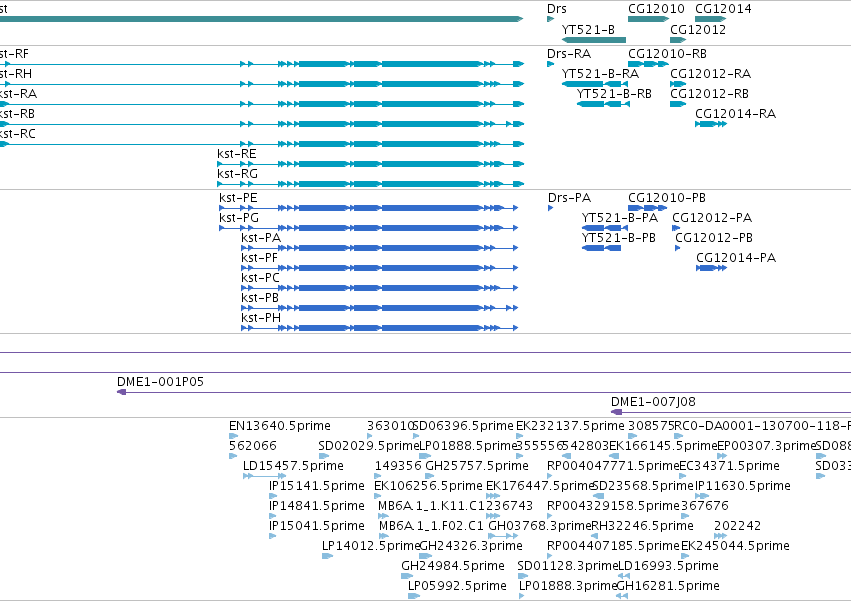851x601 pixels.
Task: Select transcript YT521-B-RA
Action: click(595, 84)
